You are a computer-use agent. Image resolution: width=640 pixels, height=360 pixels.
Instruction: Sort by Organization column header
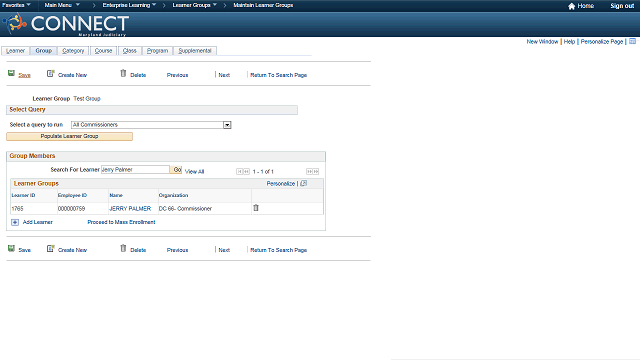coord(173,196)
